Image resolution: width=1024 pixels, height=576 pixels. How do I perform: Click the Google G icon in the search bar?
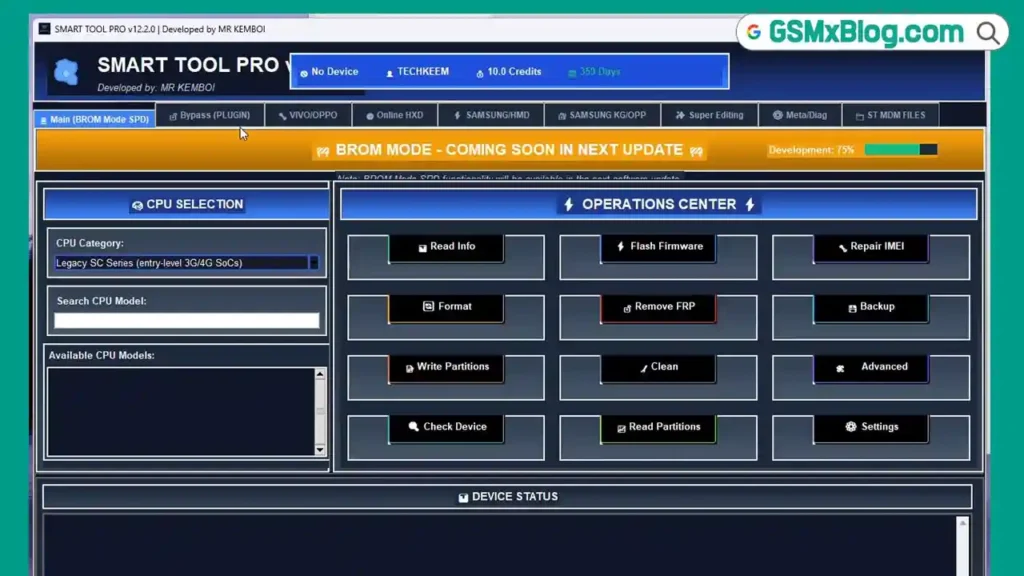pyautogui.click(x=754, y=32)
